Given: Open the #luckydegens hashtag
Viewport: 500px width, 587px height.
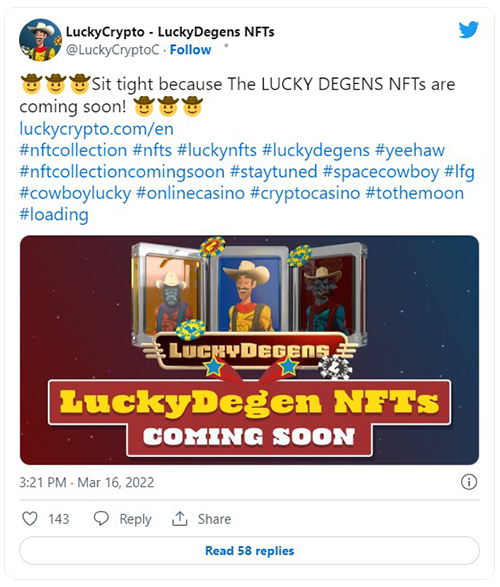Looking at the screenshot, I should pyautogui.click(x=316, y=150).
